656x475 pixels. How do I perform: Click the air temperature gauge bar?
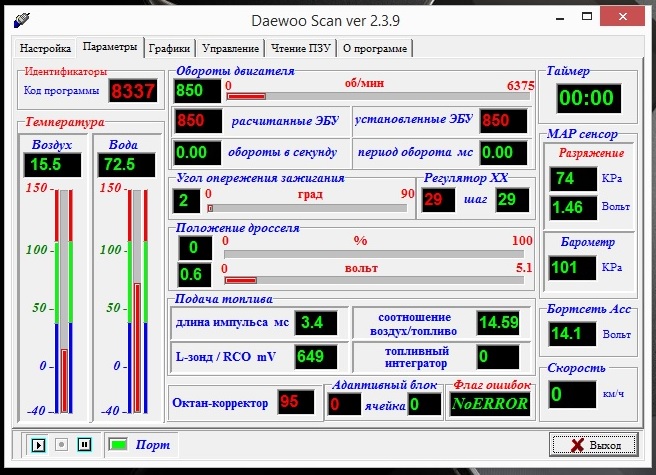click(x=65, y=299)
